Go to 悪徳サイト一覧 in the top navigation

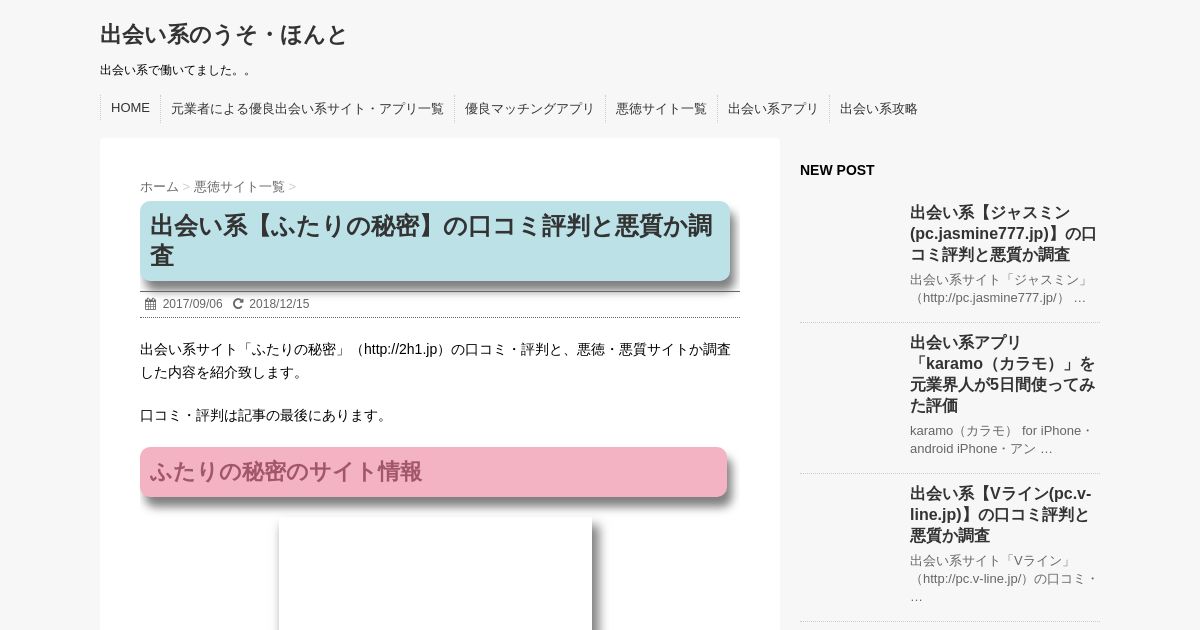(661, 109)
